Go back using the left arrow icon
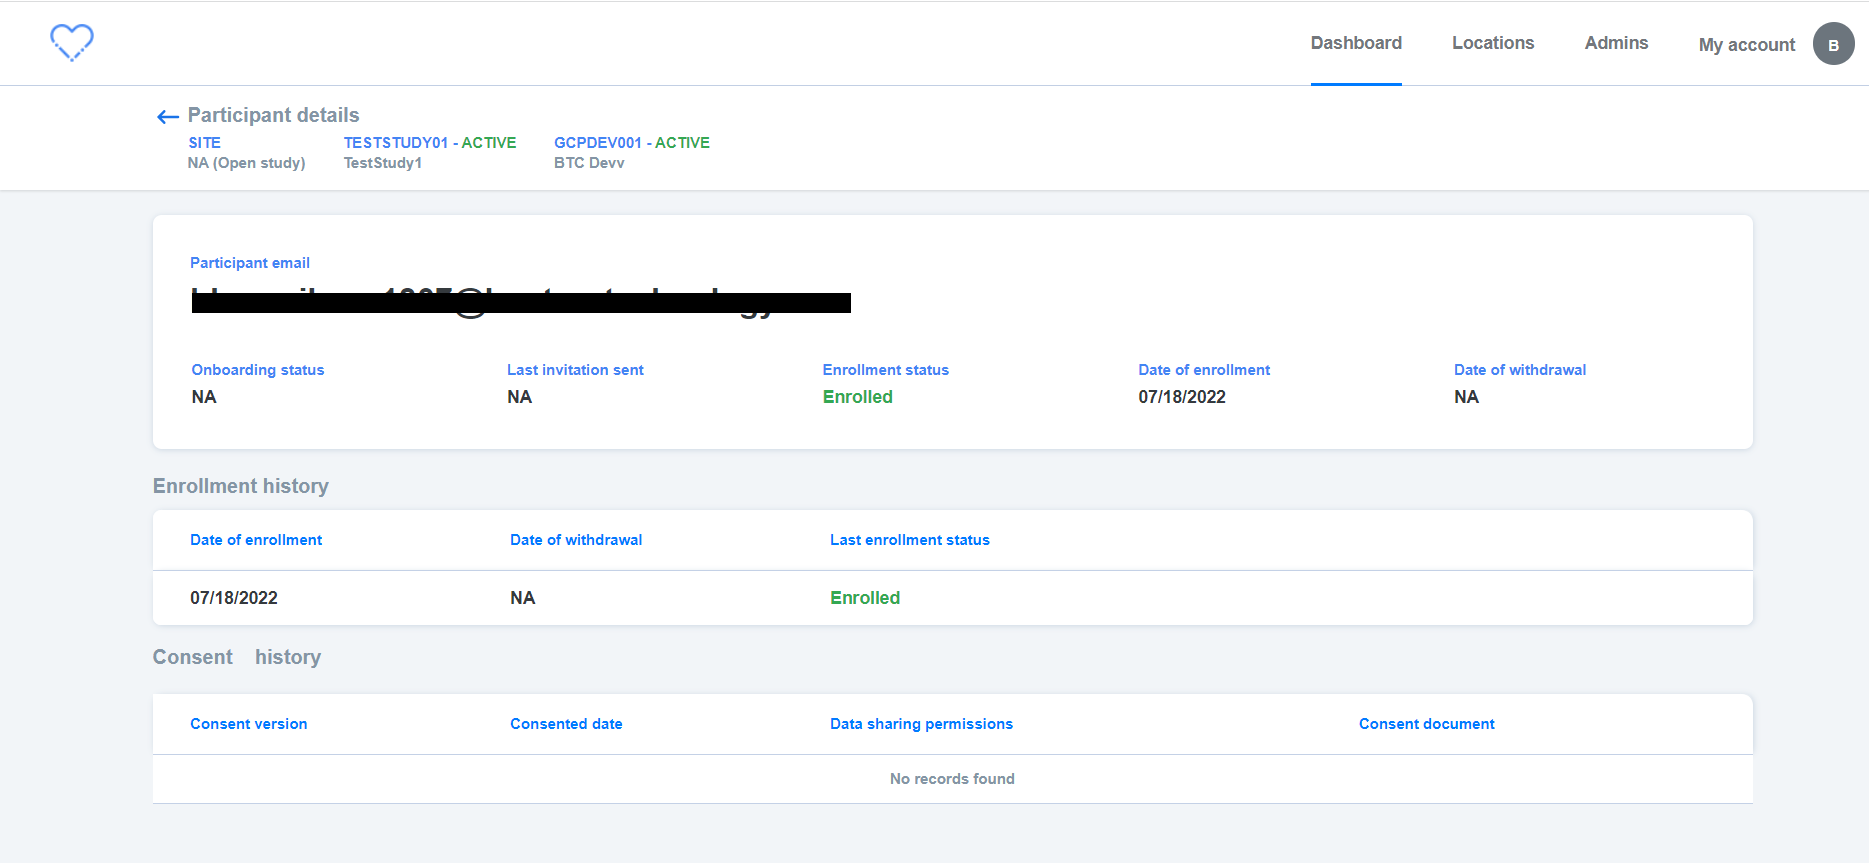1869x863 pixels. (168, 117)
